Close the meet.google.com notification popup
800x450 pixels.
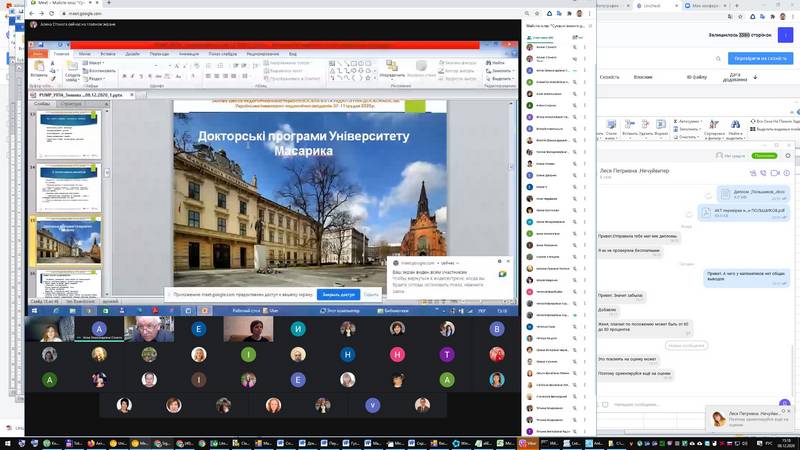508,261
